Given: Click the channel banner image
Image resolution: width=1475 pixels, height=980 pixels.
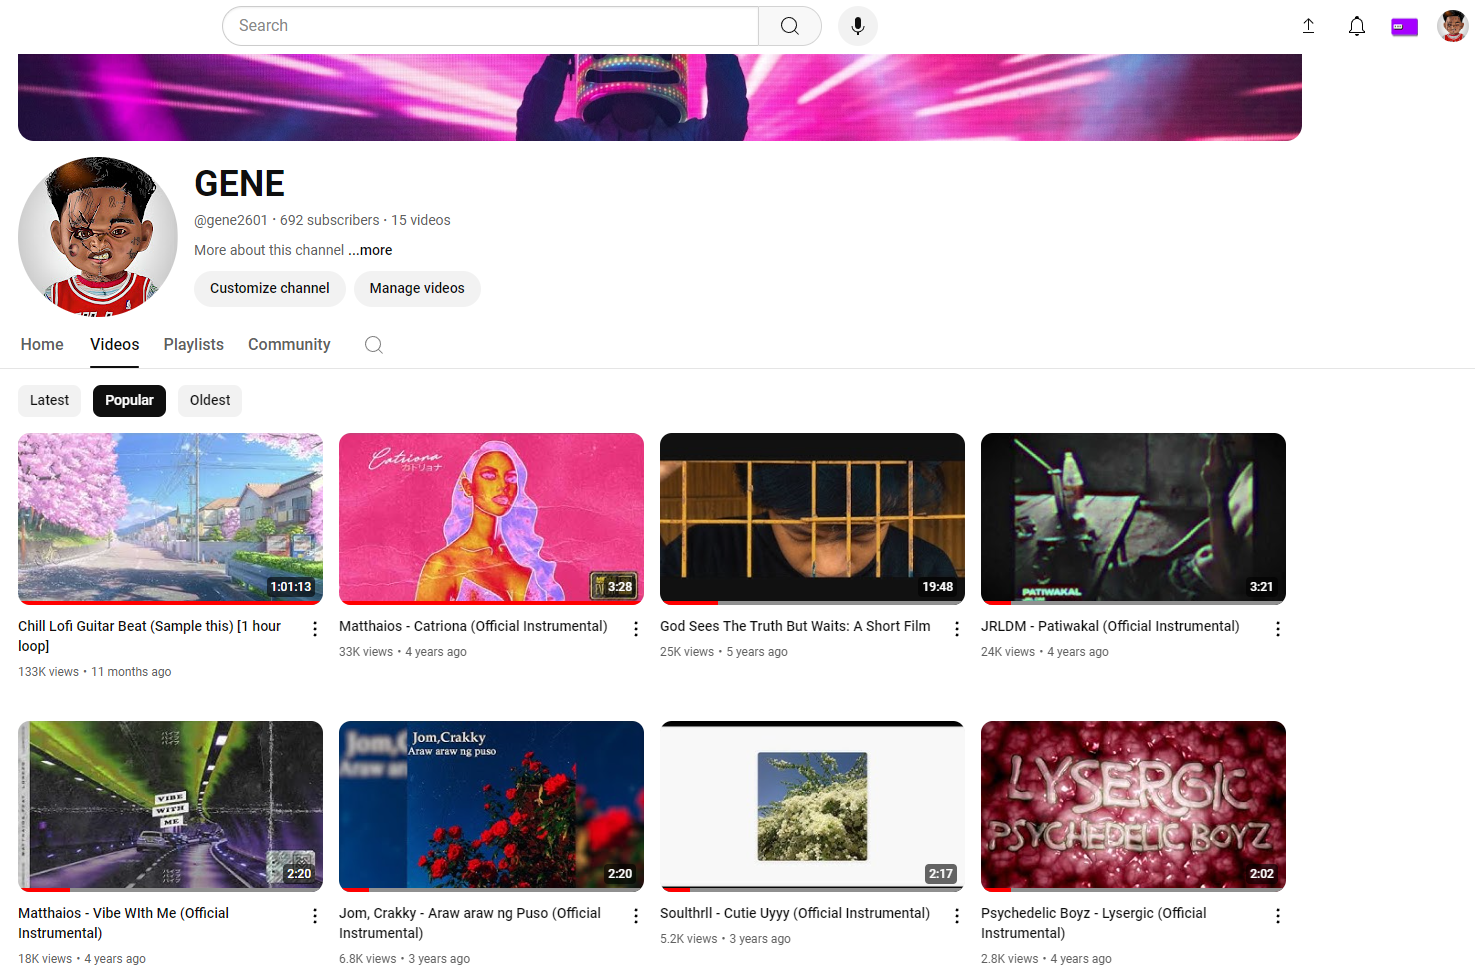Looking at the screenshot, I should [x=660, y=97].
